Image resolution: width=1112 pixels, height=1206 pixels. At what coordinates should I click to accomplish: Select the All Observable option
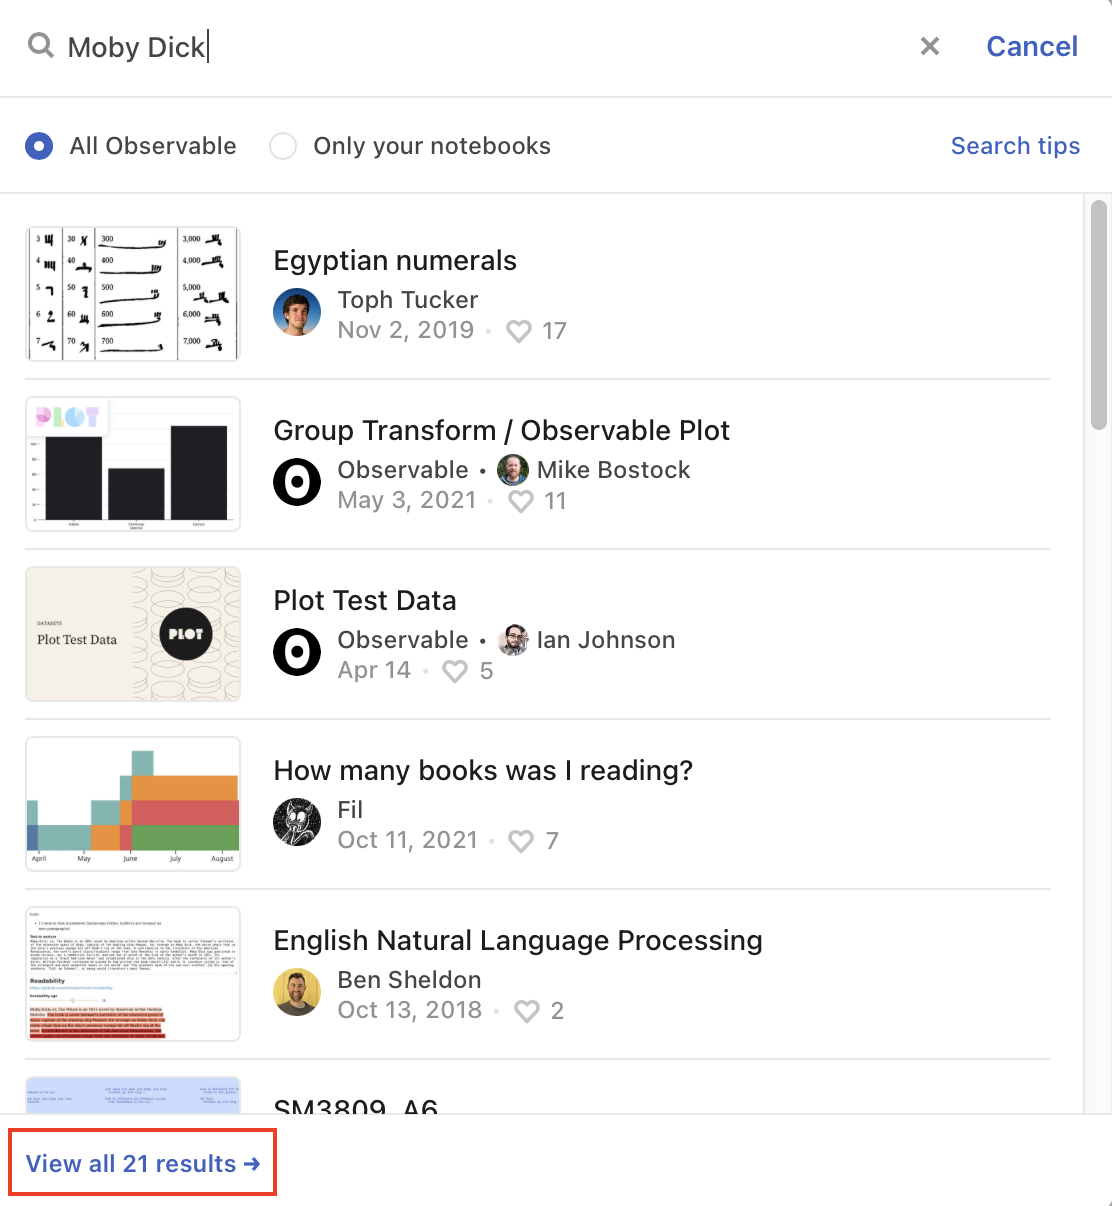coord(39,146)
